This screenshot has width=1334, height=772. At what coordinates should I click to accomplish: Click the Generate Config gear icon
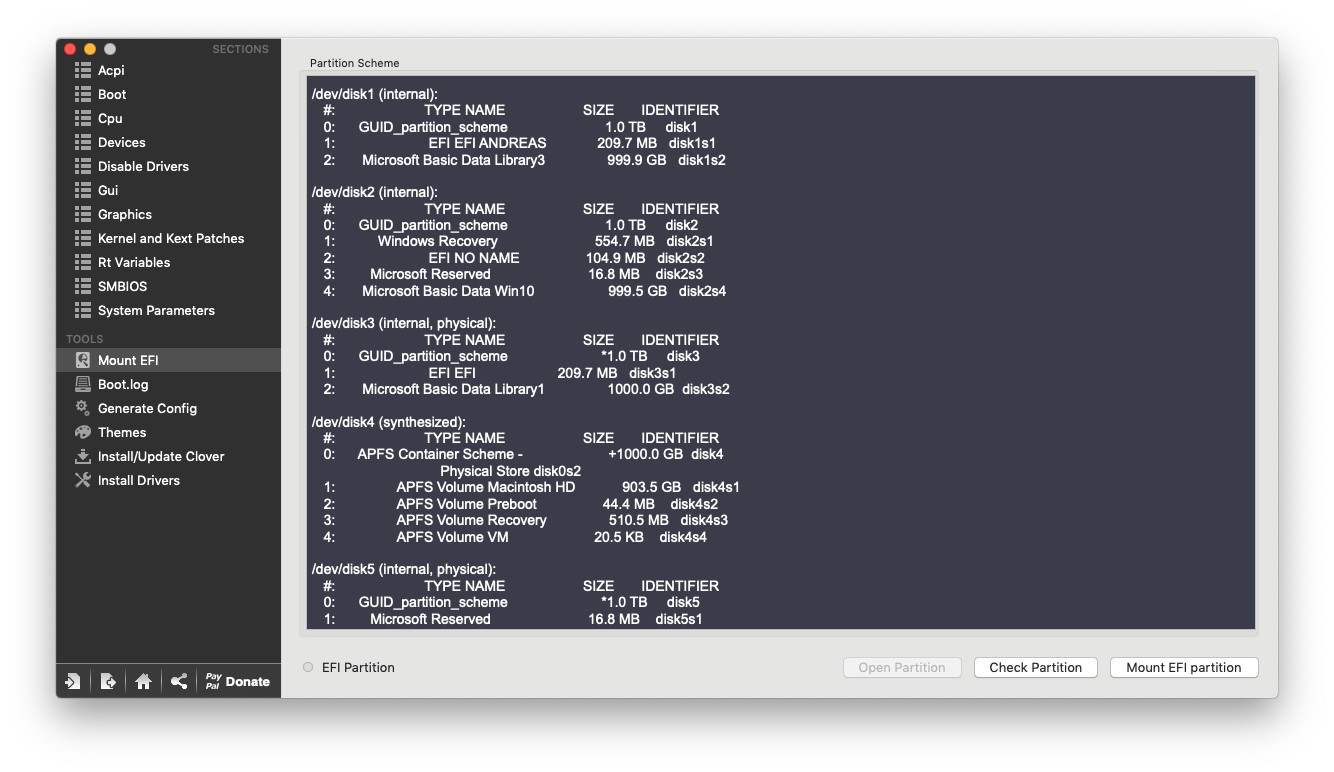point(83,408)
